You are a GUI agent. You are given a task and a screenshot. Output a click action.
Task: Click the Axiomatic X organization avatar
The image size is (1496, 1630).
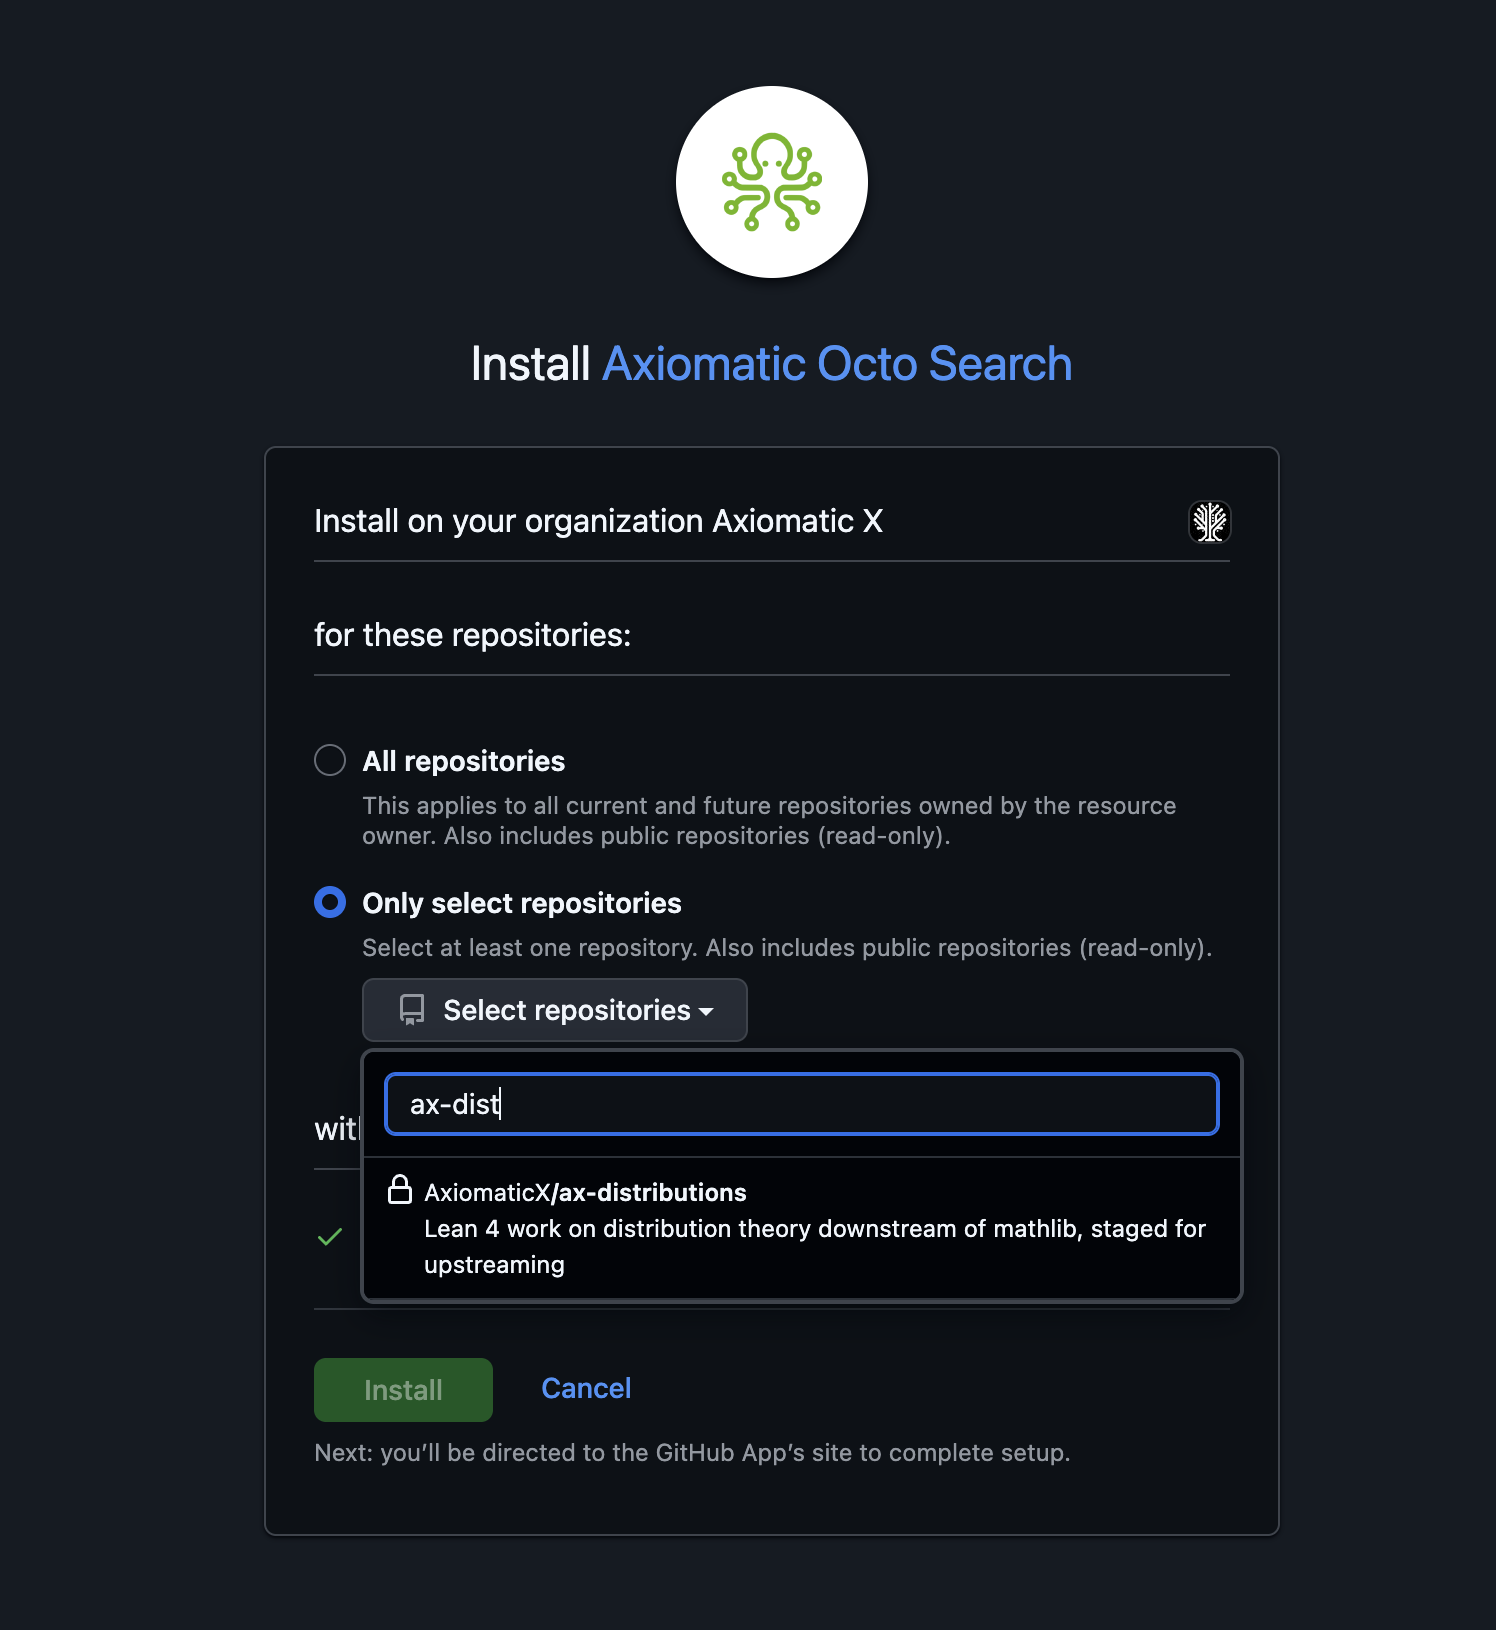point(1209,521)
